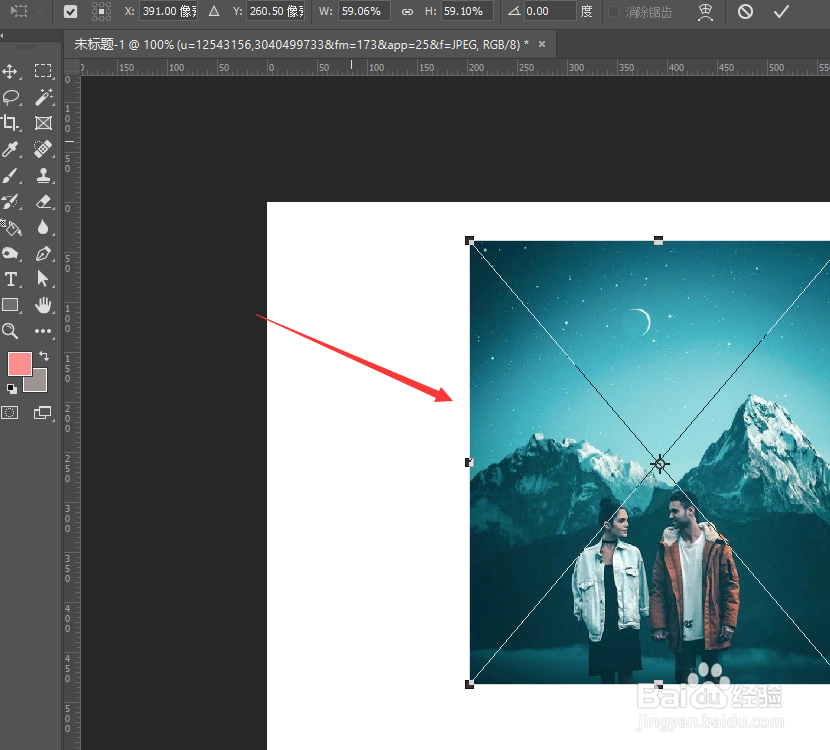Edit the Y position field 260.50
Screen dimensions: 830x750
pyautogui.click(x=276, y=11)
